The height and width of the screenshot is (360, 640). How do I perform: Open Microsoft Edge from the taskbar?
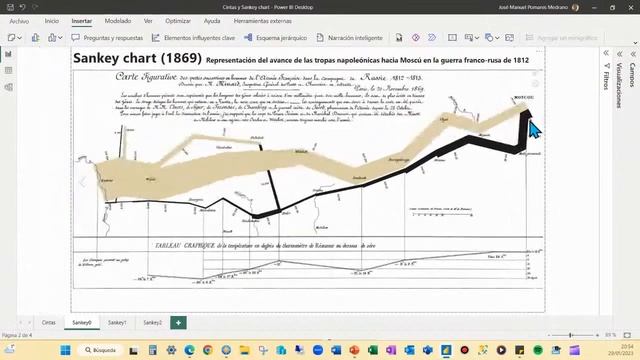point(189,350)
